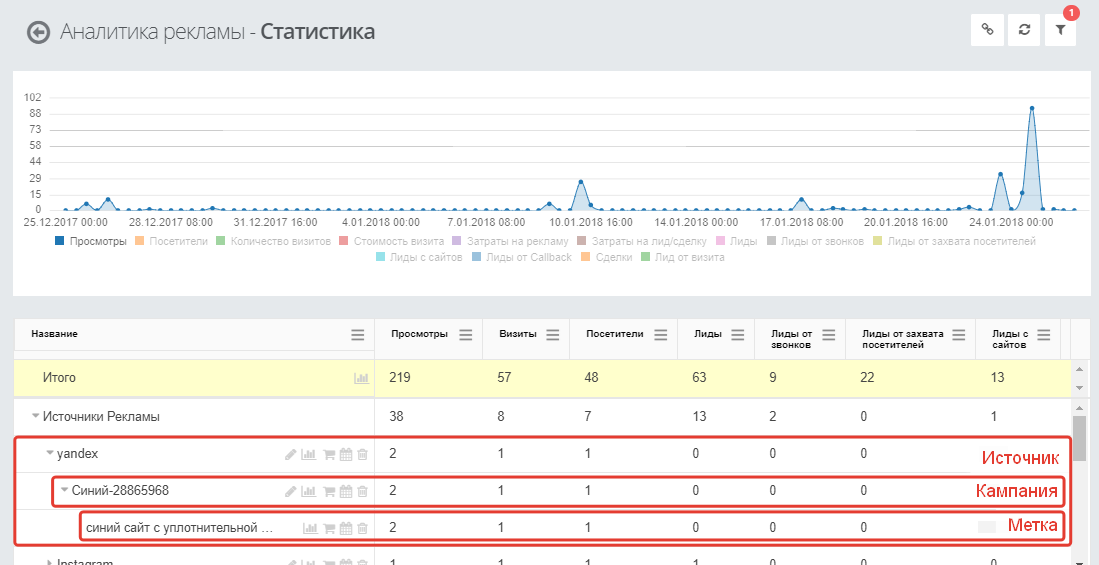This screenshot has height=565, width=1099.
Task: Click the back arrow beside Аналитика рекламы
Action: point(38,33)
